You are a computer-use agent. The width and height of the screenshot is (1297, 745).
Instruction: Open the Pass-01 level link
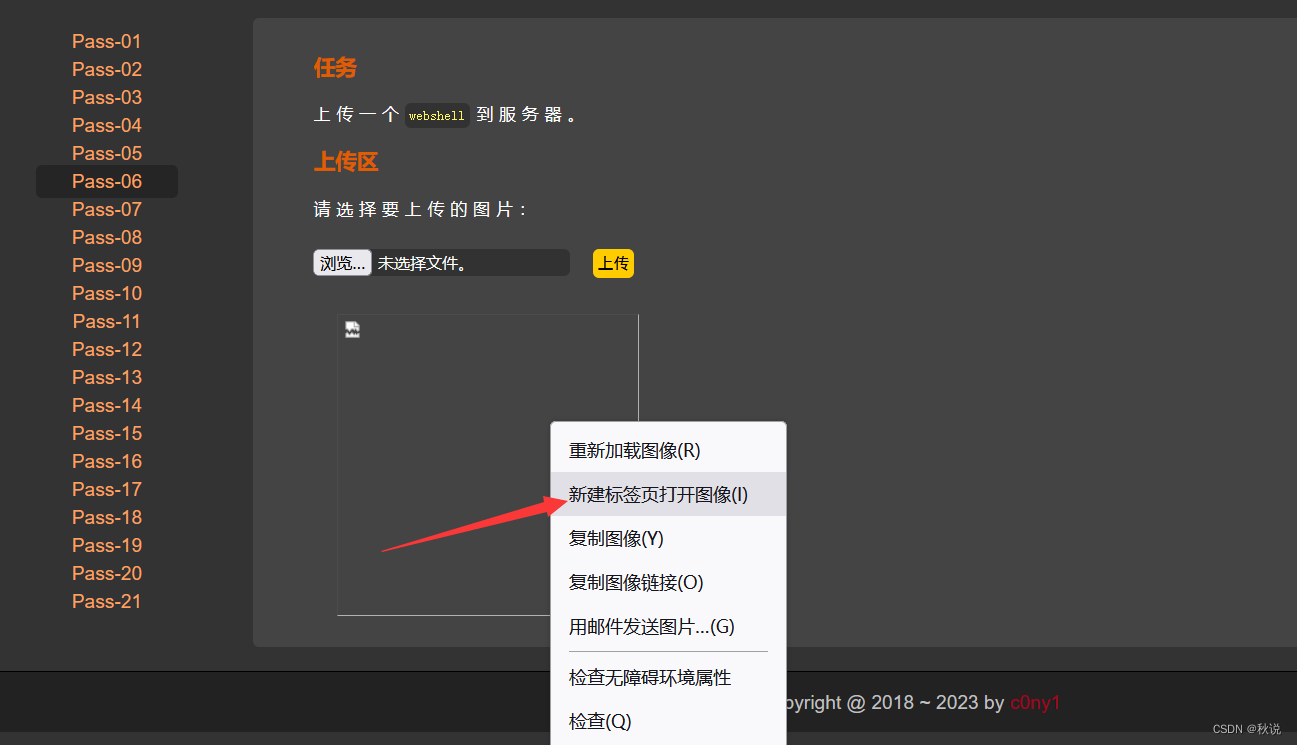click(107, 41)
